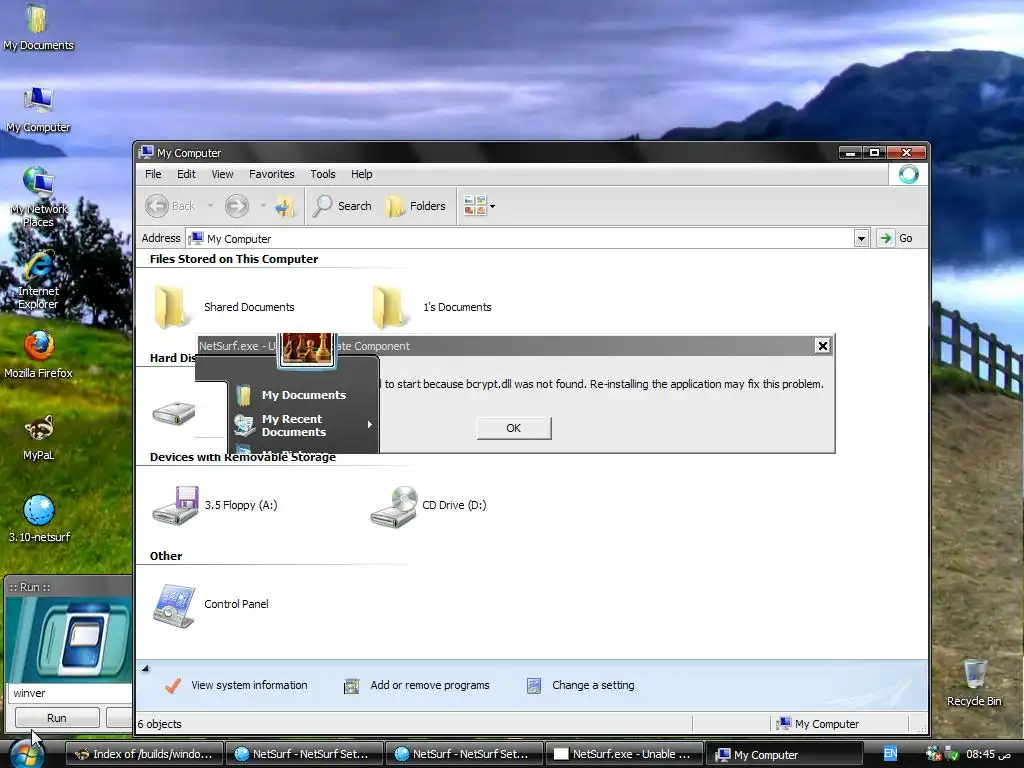Open the File menu
The width and height of the screenshot is (1024, 768).
(x=153, y=174)
